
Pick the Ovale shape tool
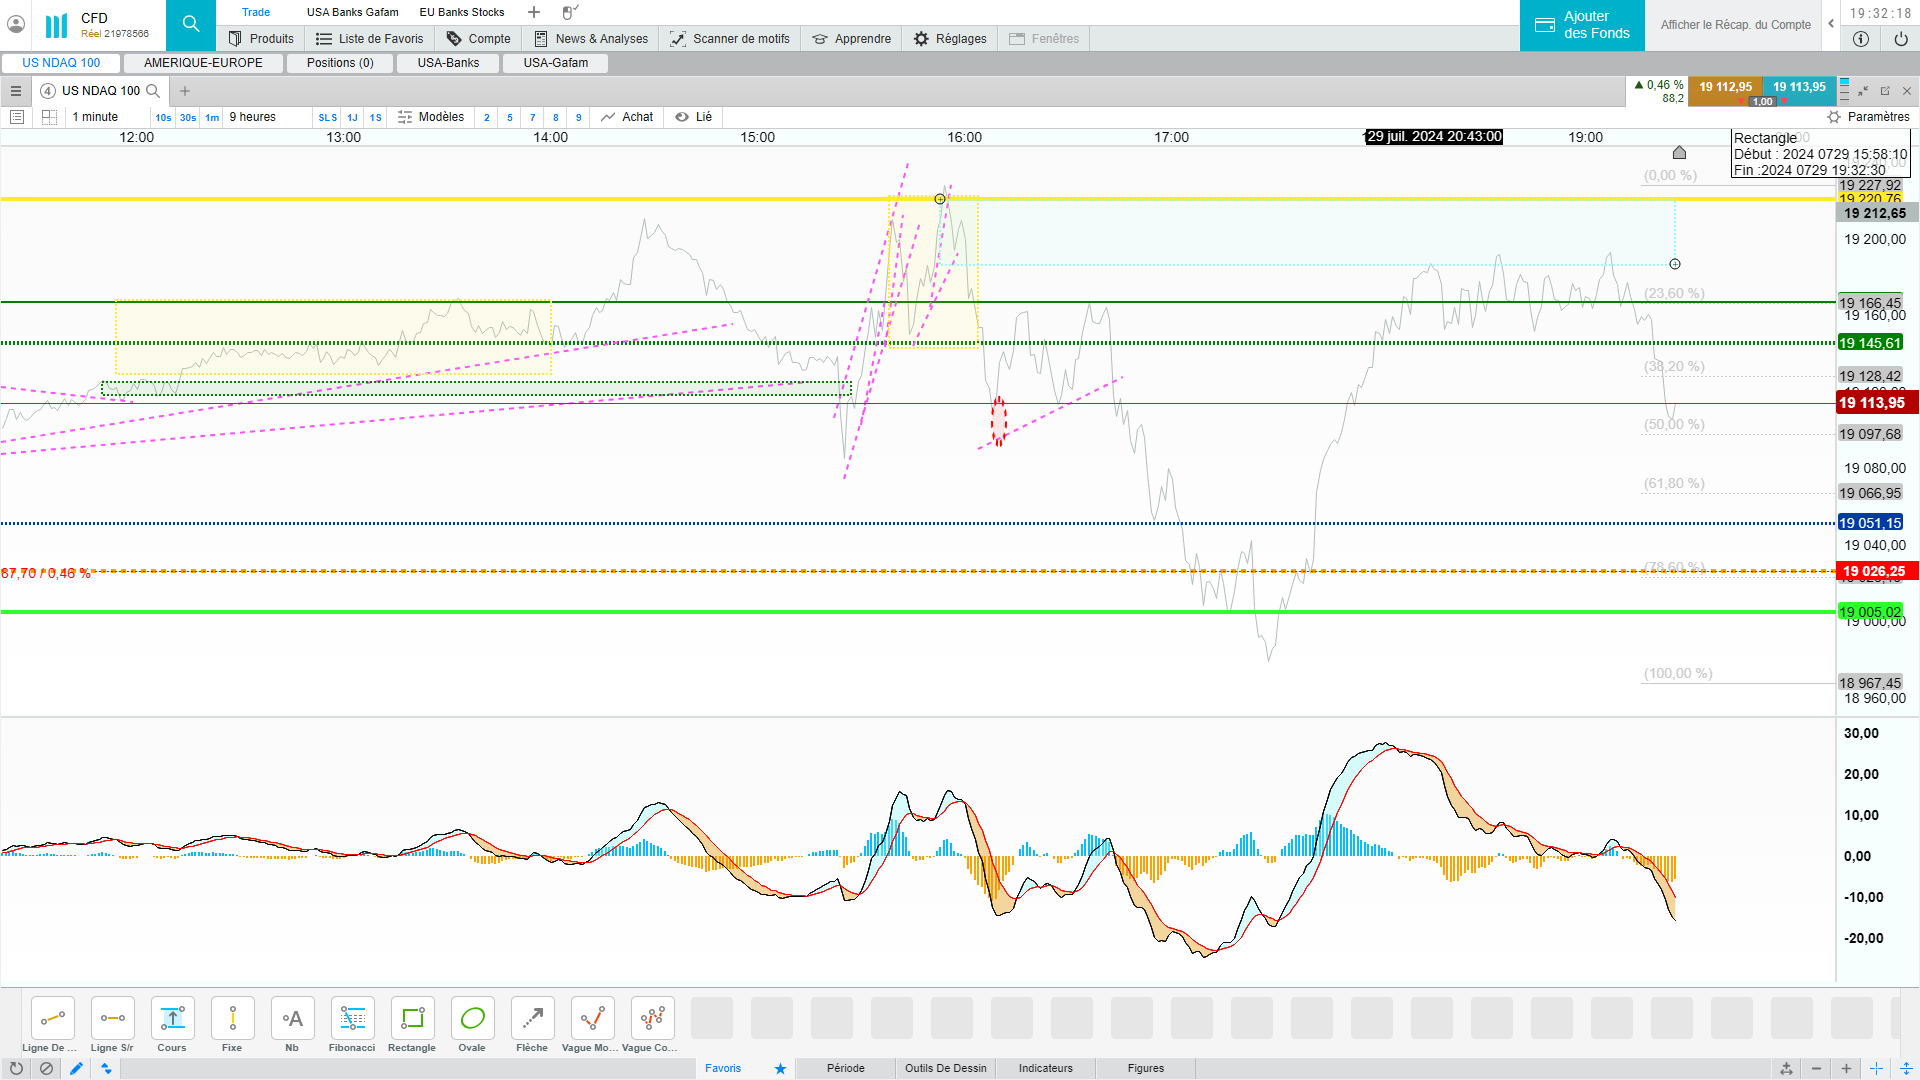click(472, 1019)
